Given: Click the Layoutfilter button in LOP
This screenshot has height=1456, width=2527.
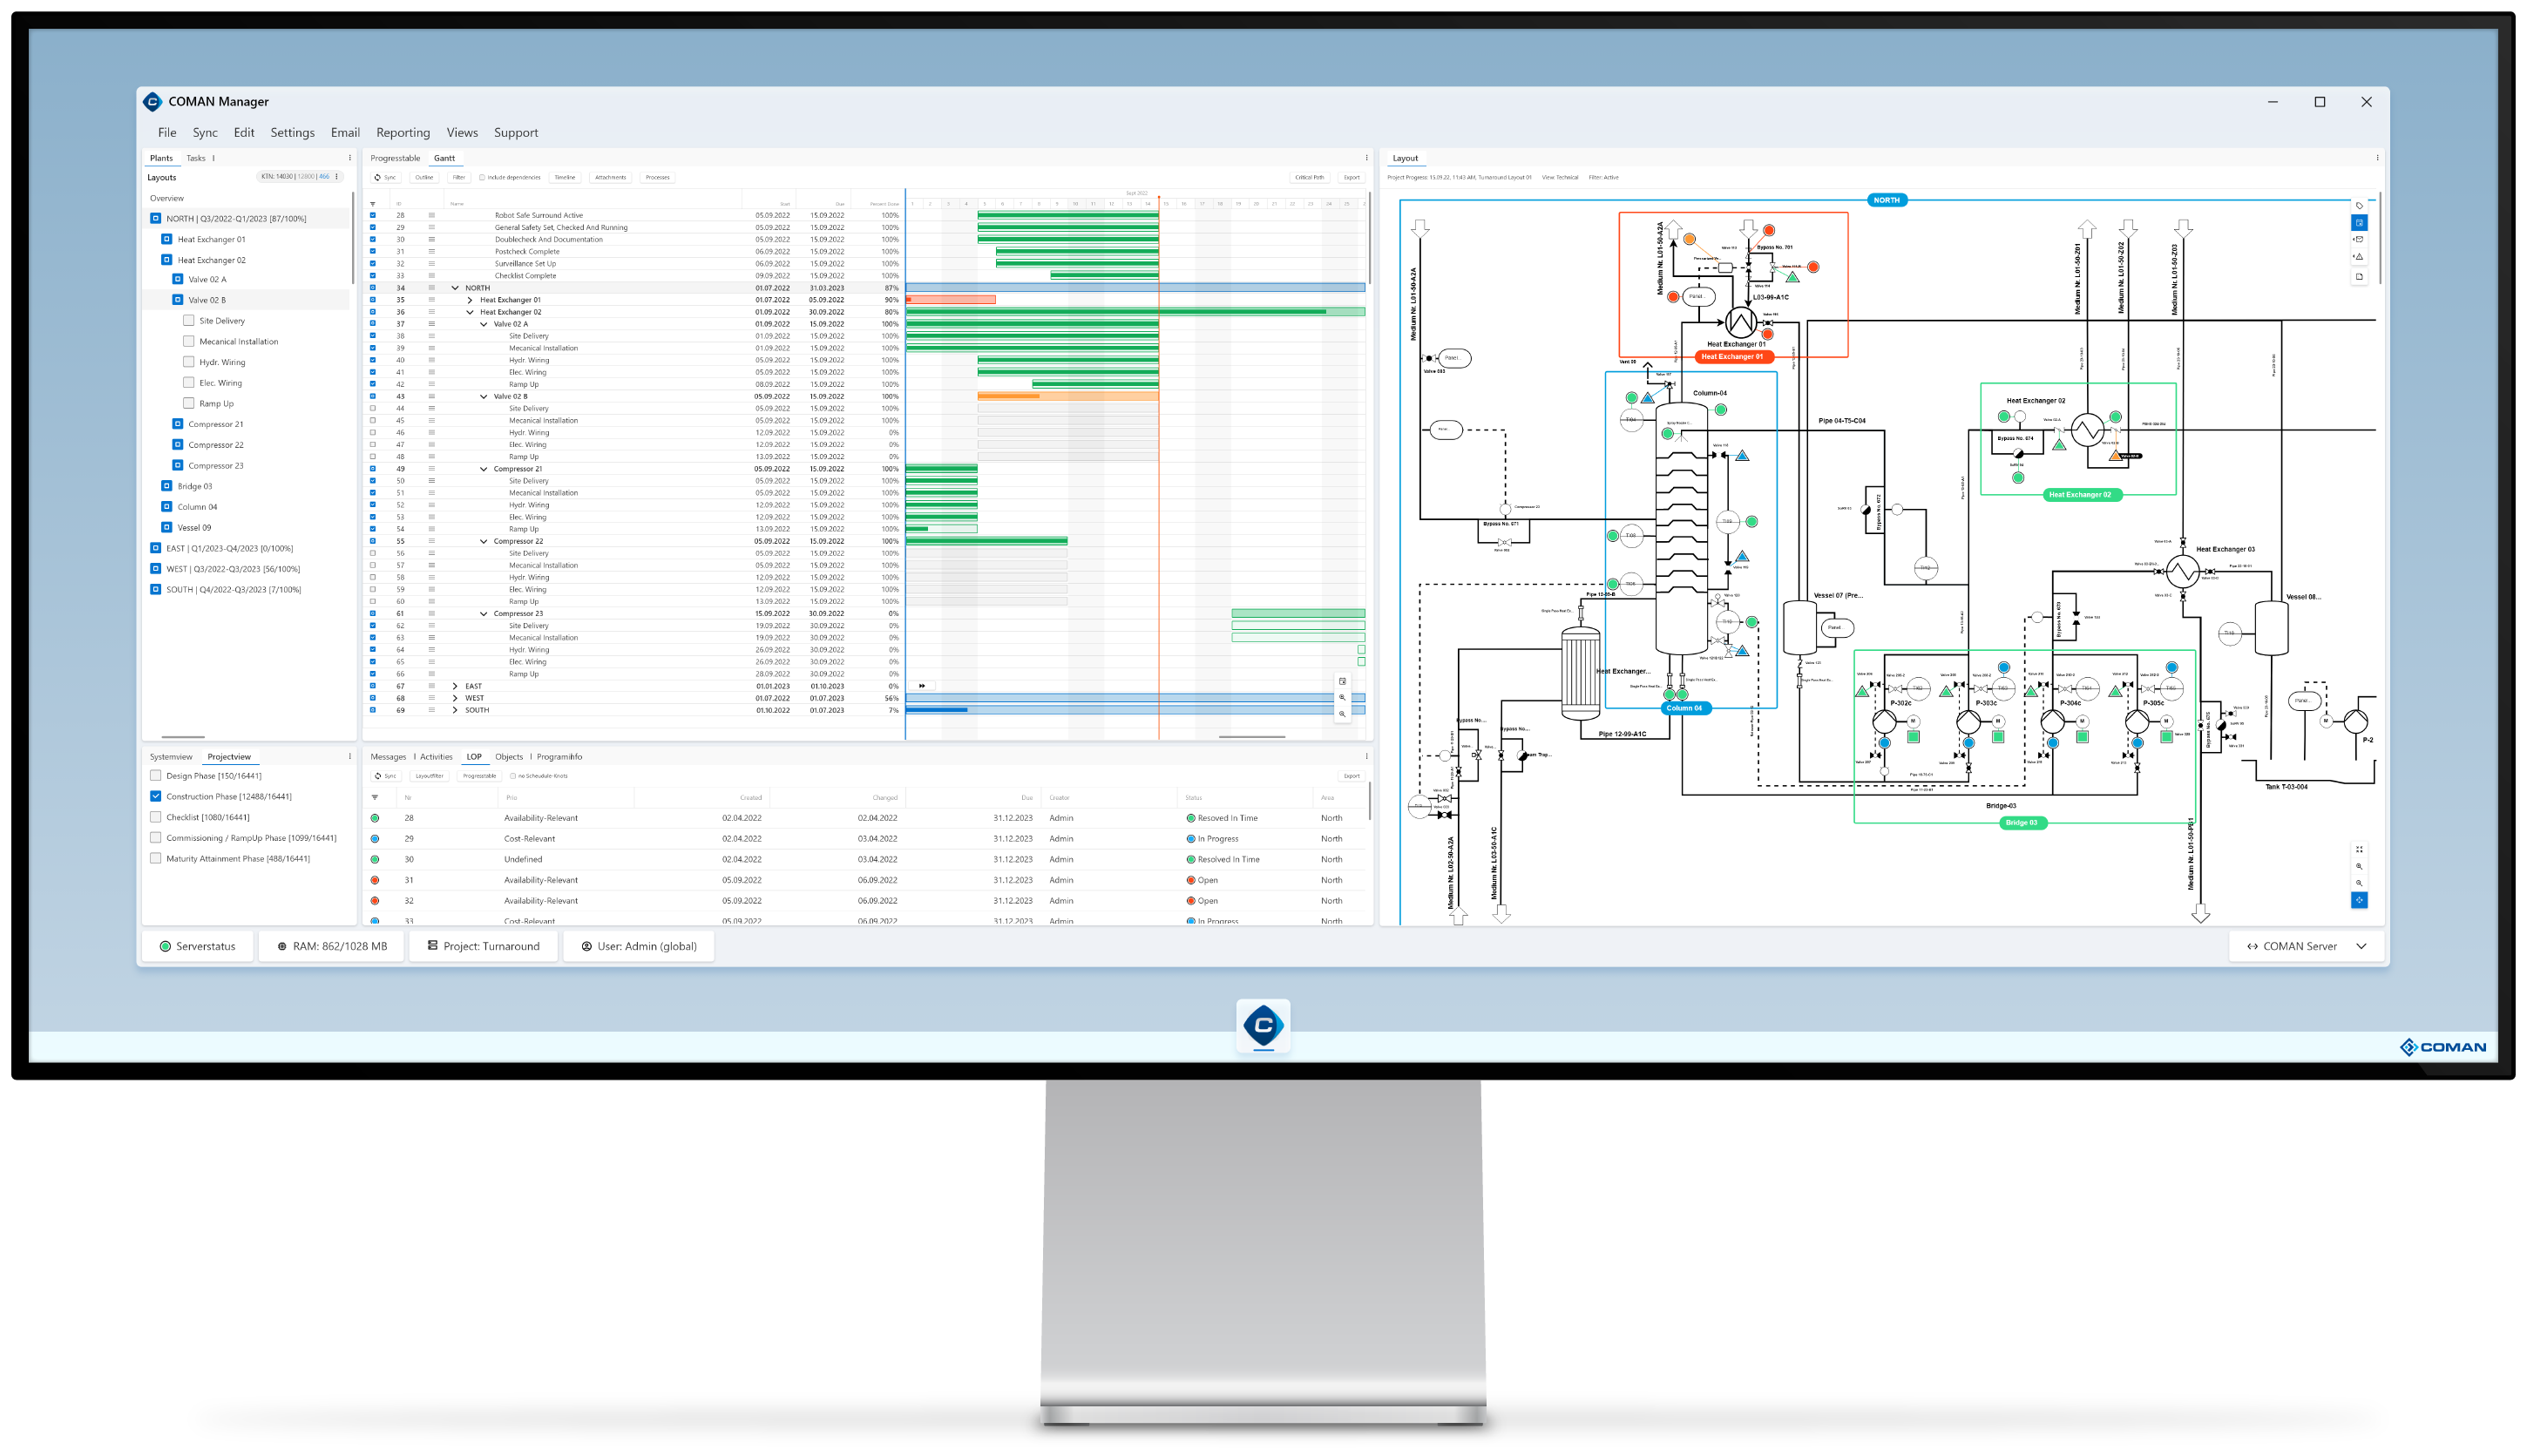Looking at the screenshot, I should [x=429, y=776].
